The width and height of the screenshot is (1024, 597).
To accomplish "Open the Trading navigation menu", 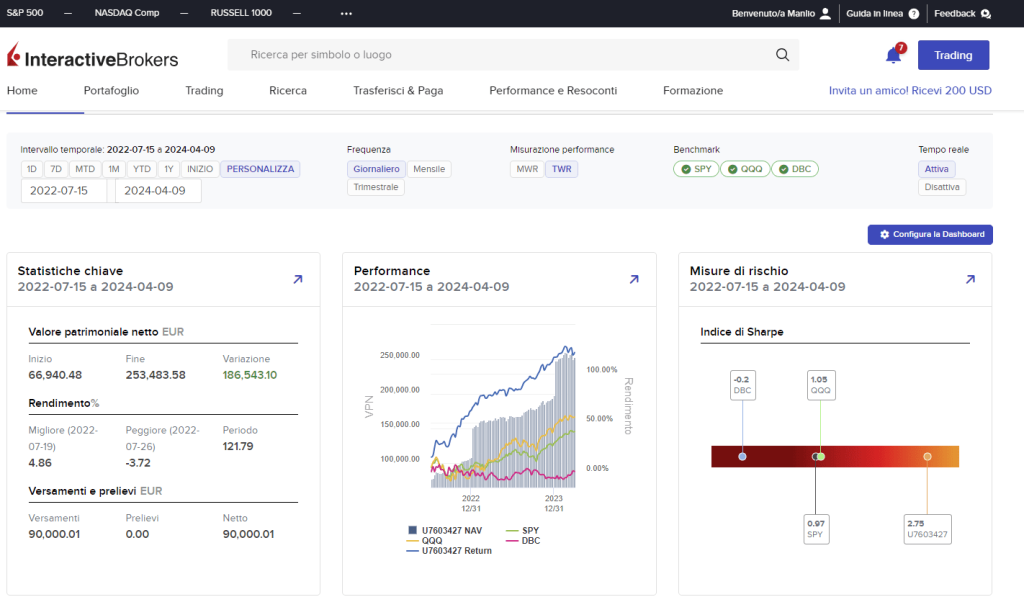I will coord(204,91).
